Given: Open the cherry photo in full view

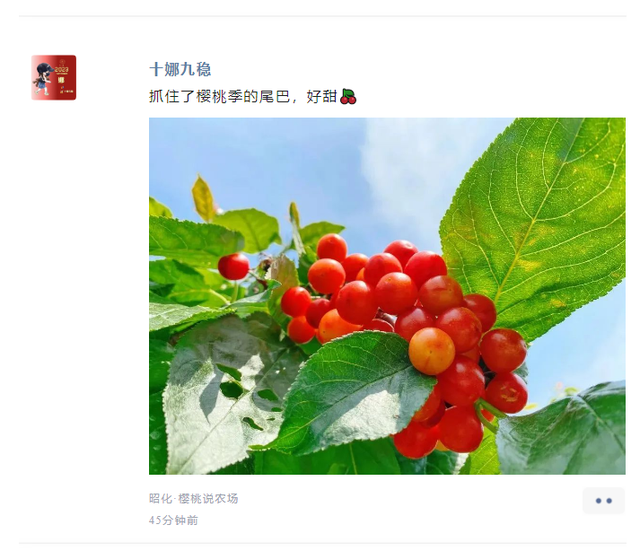Looking at the screenshot, I should [387, 296].
